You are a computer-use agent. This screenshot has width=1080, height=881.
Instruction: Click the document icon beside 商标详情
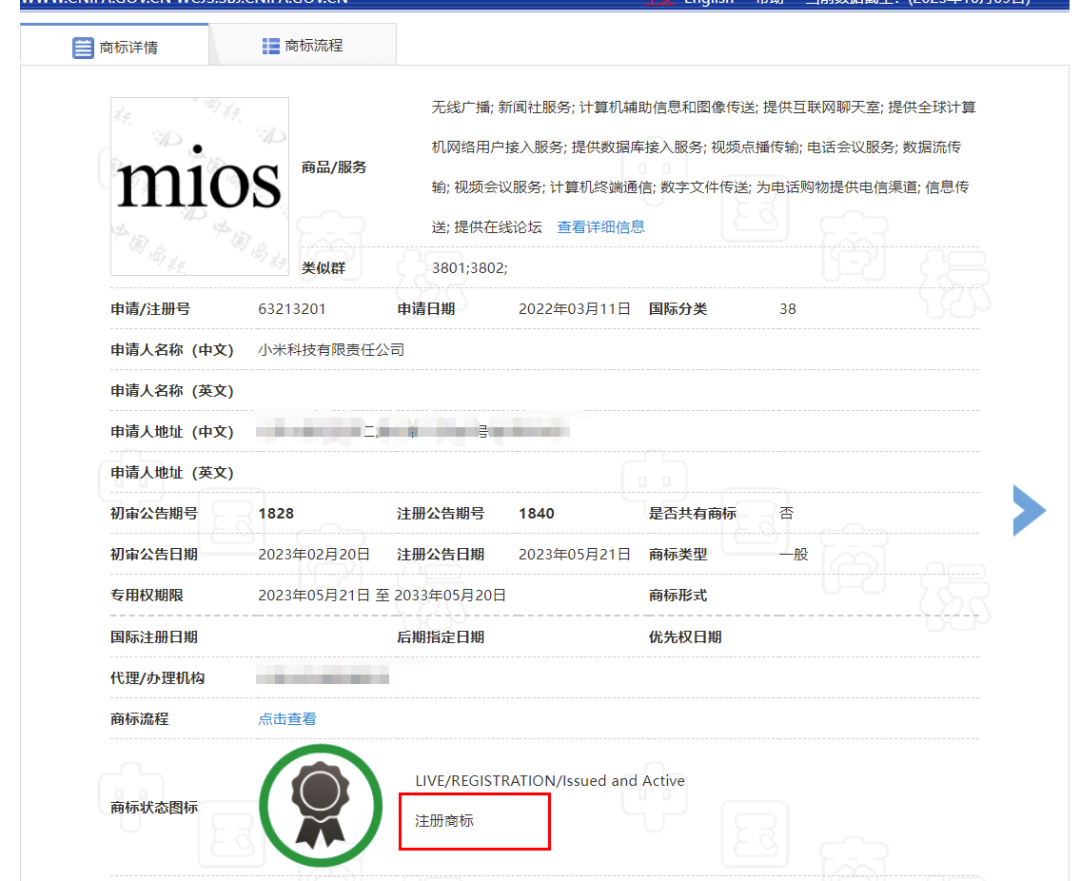pos(83,48)
